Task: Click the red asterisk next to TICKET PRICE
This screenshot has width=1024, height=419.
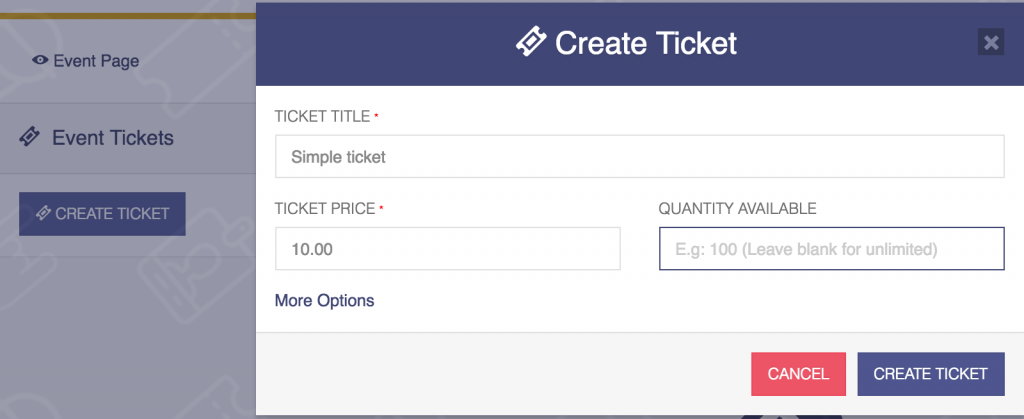Action: pyautogui.click(x=381, y=207)
